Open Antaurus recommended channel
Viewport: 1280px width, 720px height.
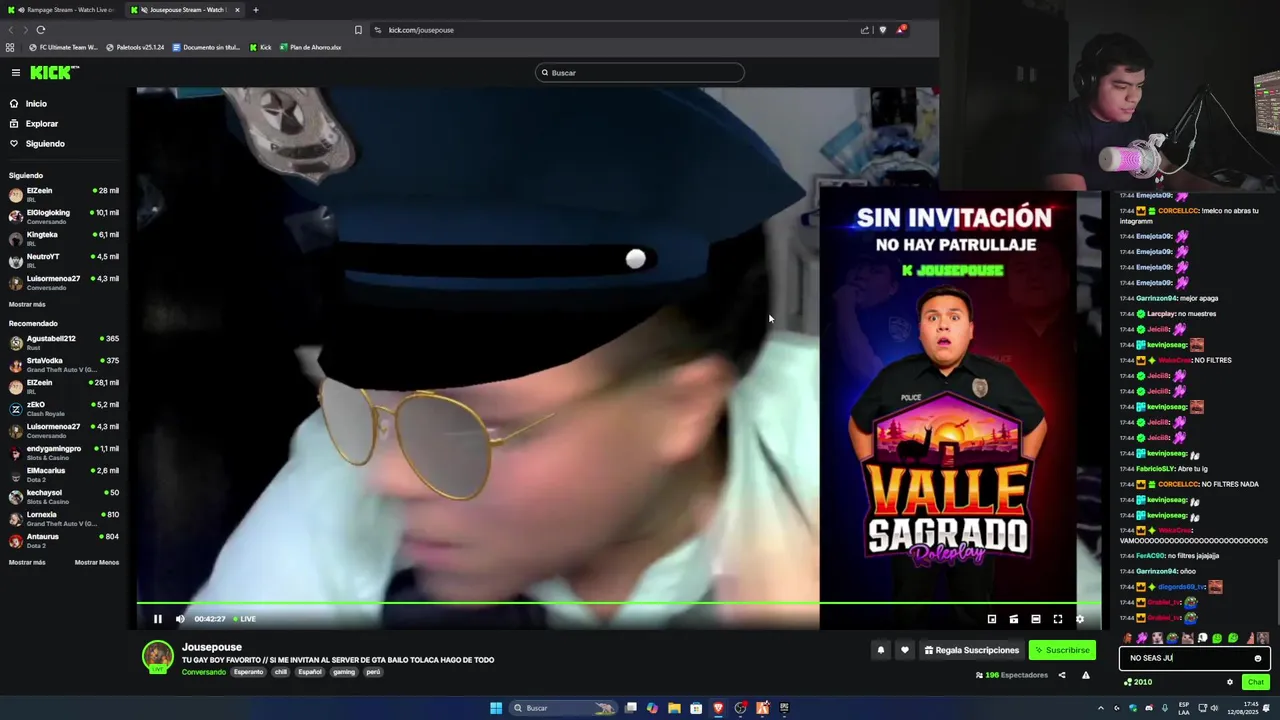coord(64,540)
